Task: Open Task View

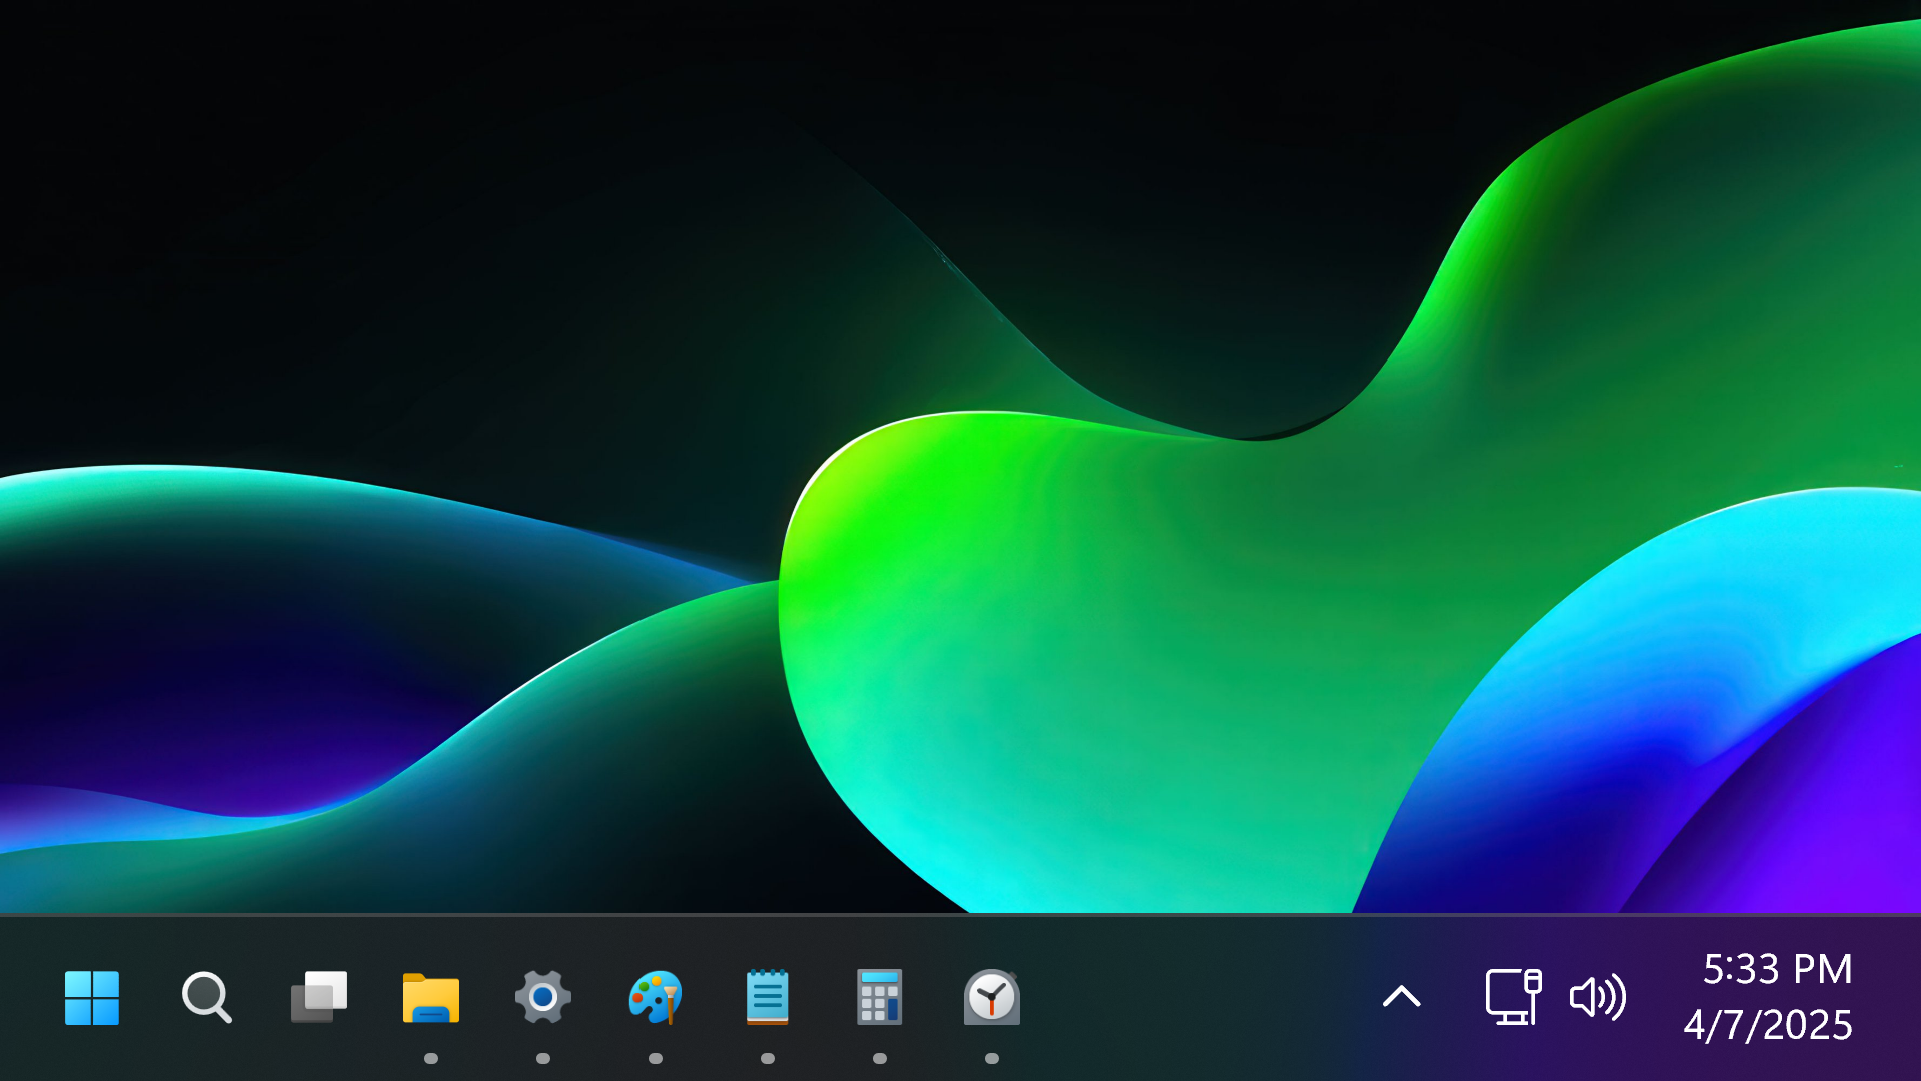Action: point(318,997)
